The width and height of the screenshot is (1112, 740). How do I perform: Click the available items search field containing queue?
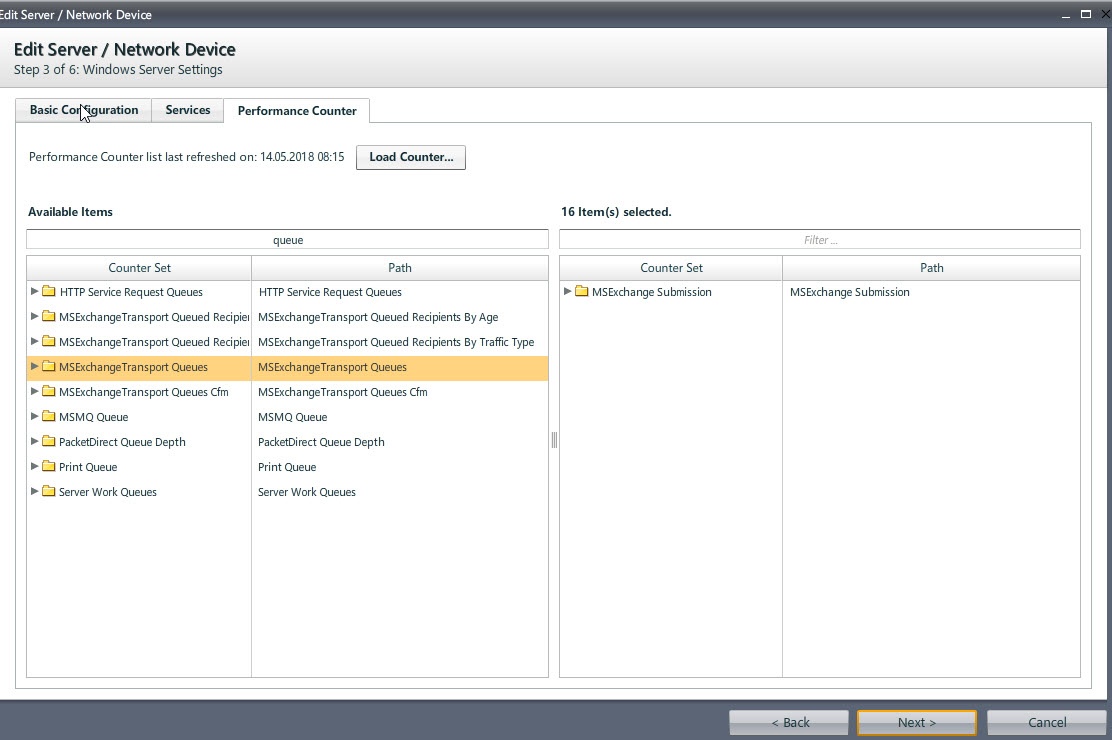(287, 240)
